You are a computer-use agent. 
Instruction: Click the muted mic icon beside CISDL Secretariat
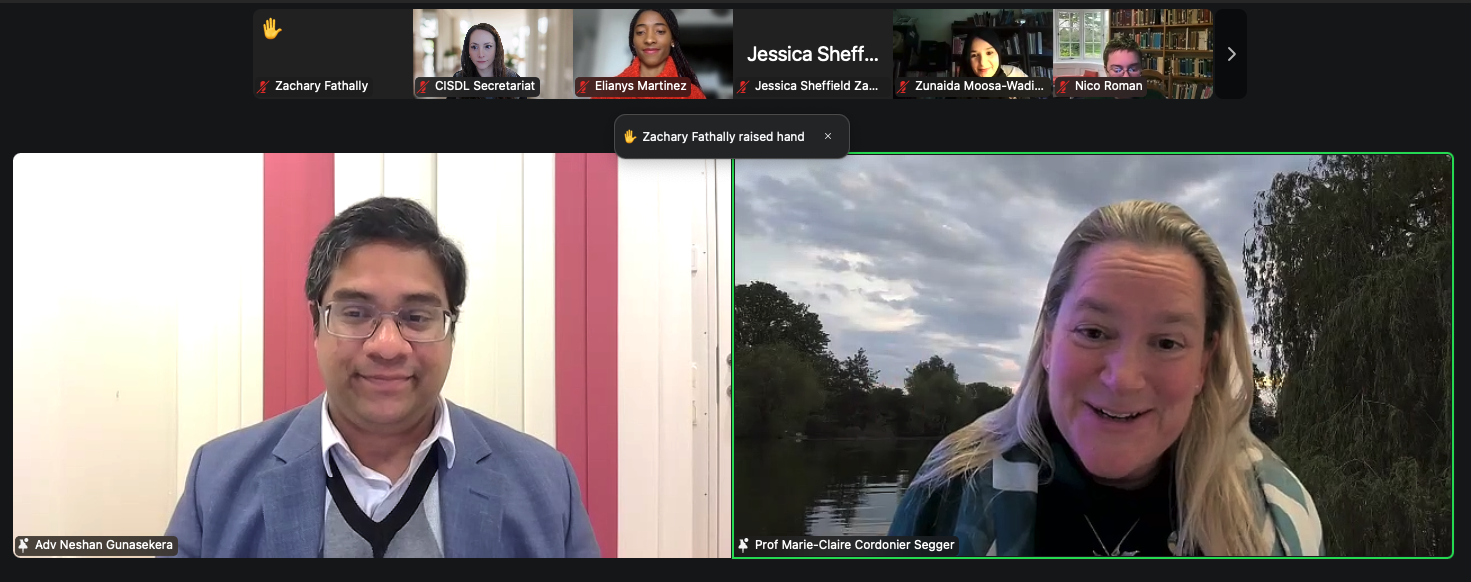tap(424, 87)
